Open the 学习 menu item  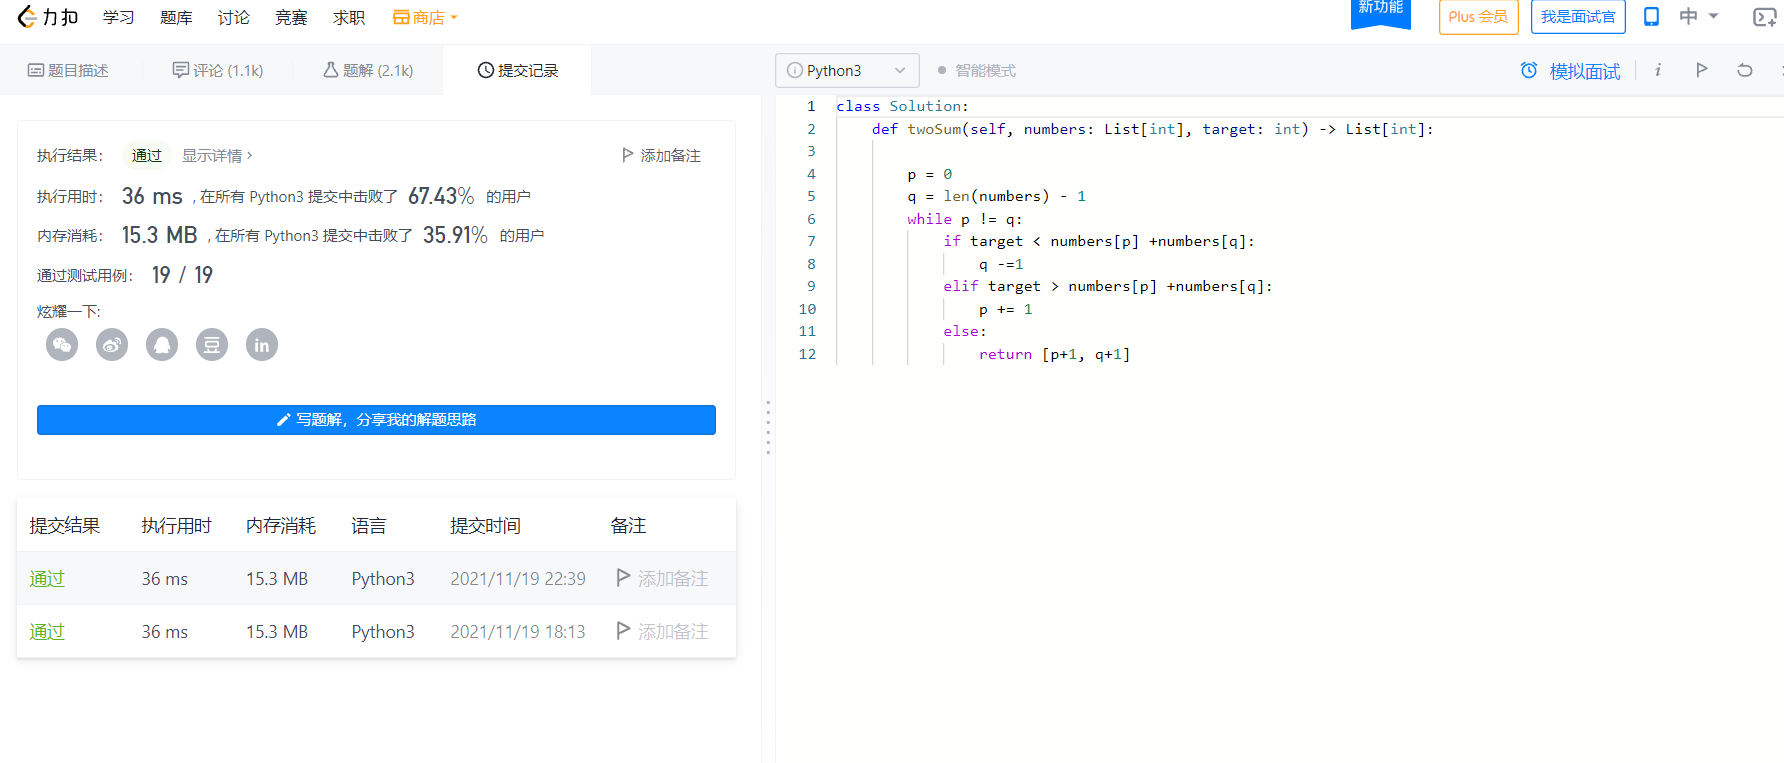[x=118, y=17]
